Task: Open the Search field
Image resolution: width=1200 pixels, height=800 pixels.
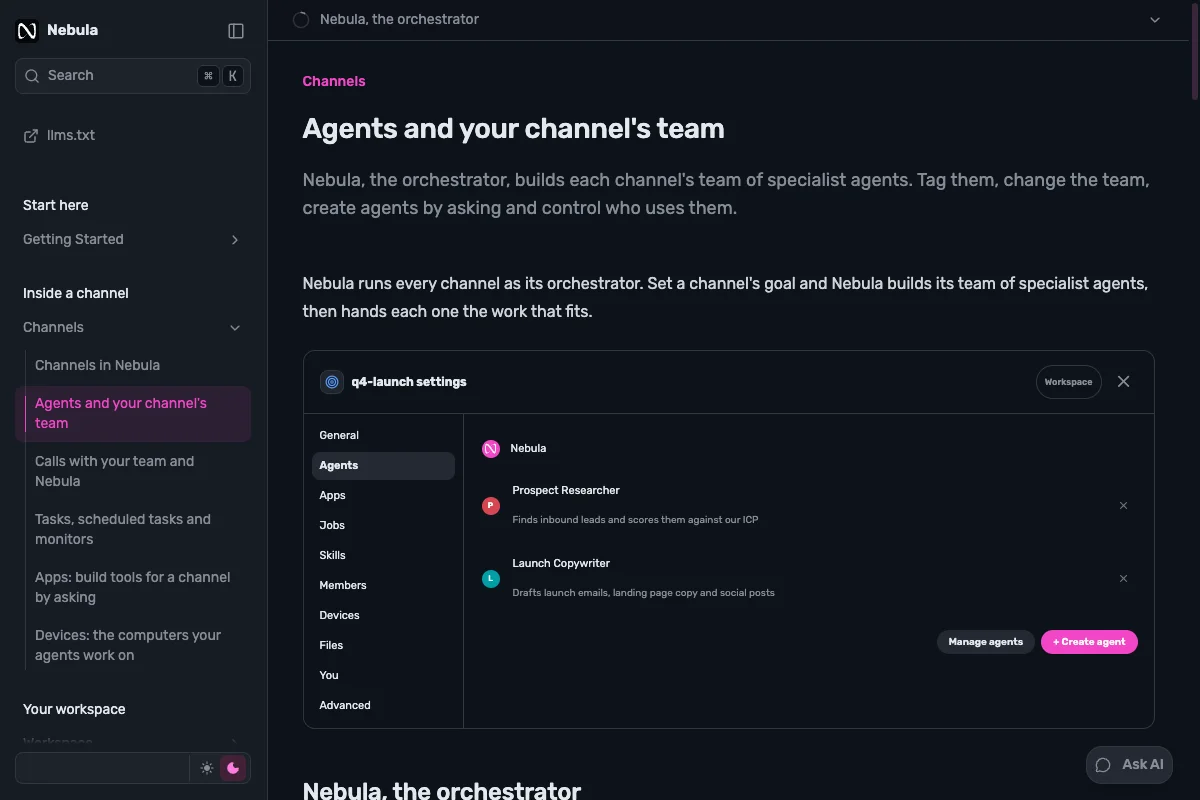Action: click(133, 76)
